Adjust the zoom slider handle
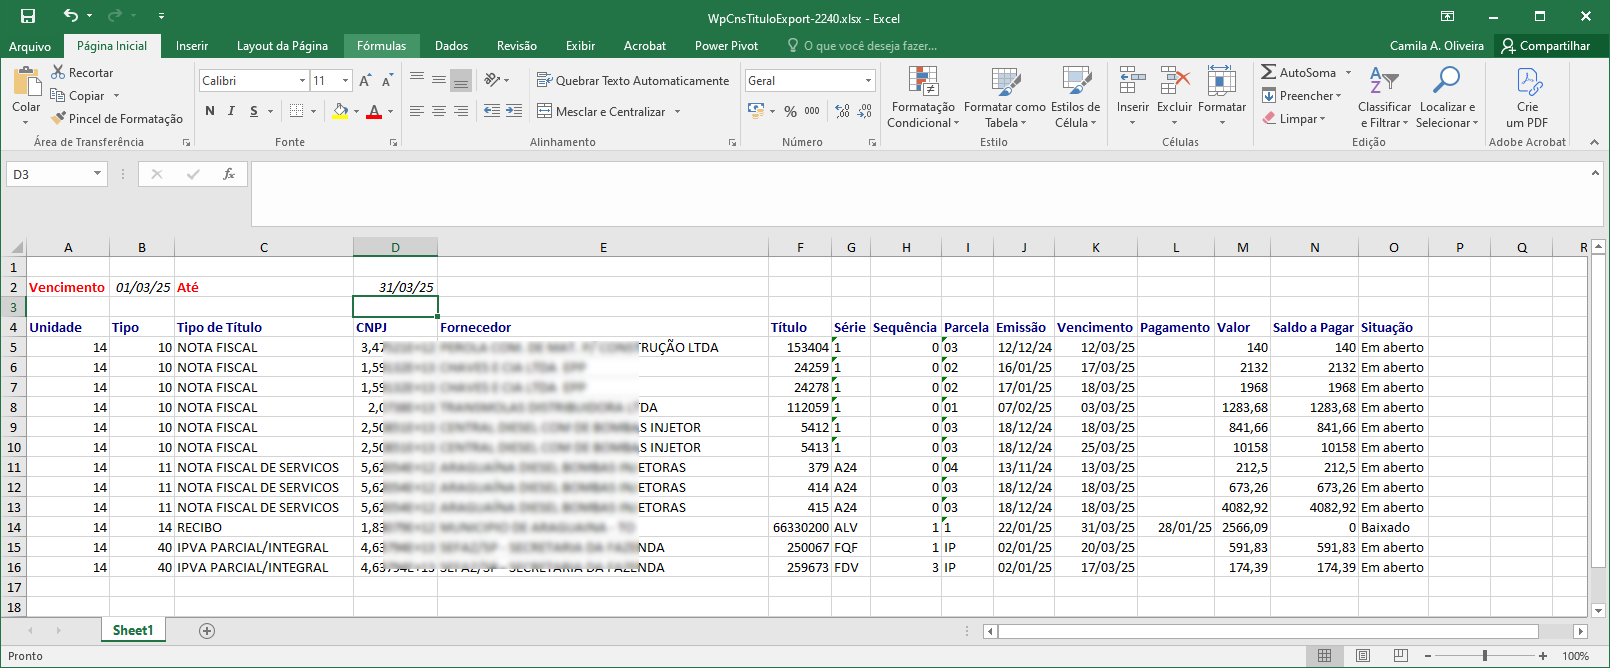Viewport: 1610px width, 668px height. point(1485,656)
